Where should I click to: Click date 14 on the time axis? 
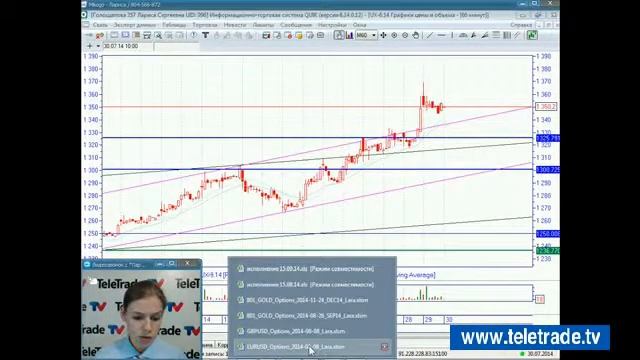pos(207,320)
